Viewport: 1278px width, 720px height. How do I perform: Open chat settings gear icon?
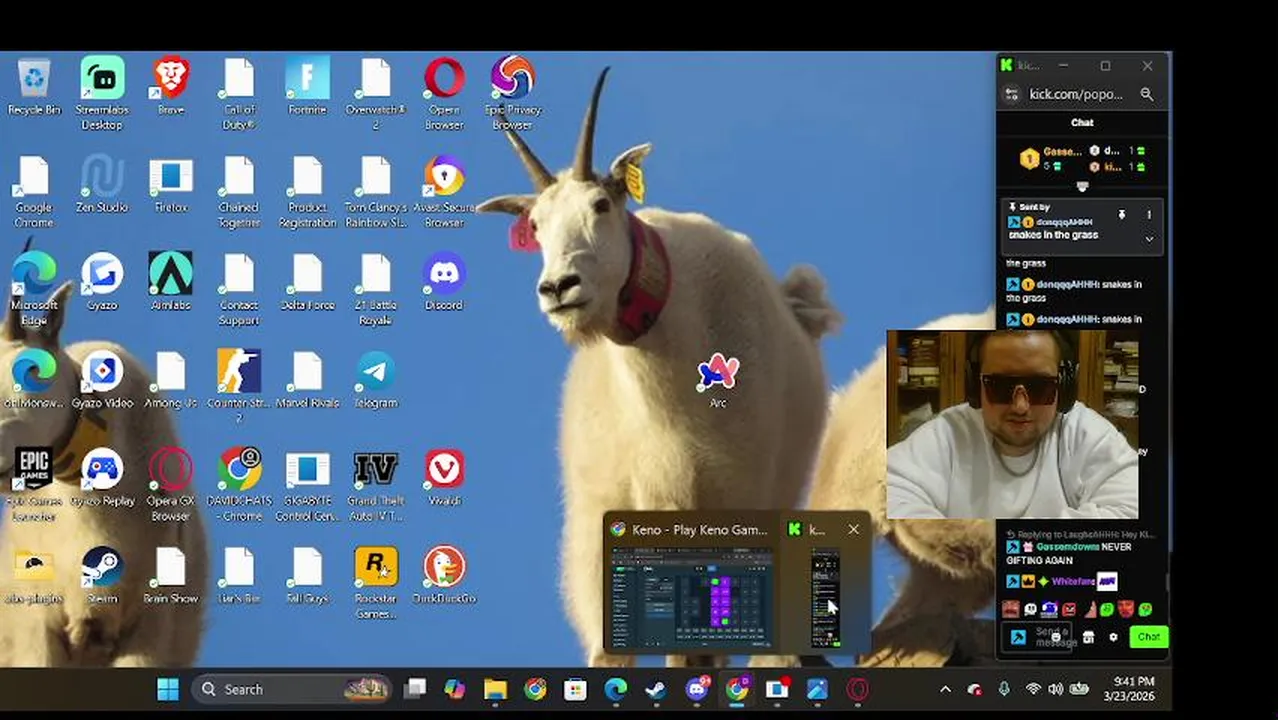tap(1113, 637)
